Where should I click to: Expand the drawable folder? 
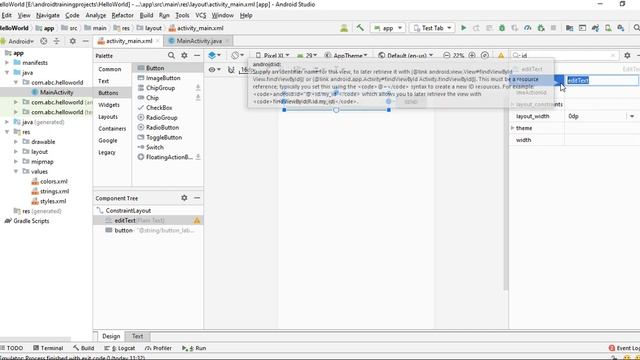coord(16,142)
